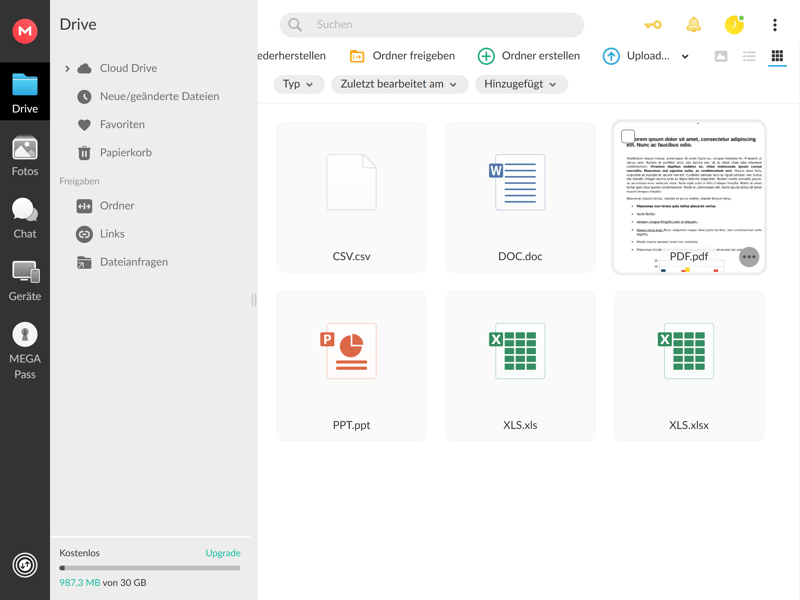The width and height of the screenshot is (800, 600).
Task: Click the transfer sync circle icon
Action: [x=24, y=565]
